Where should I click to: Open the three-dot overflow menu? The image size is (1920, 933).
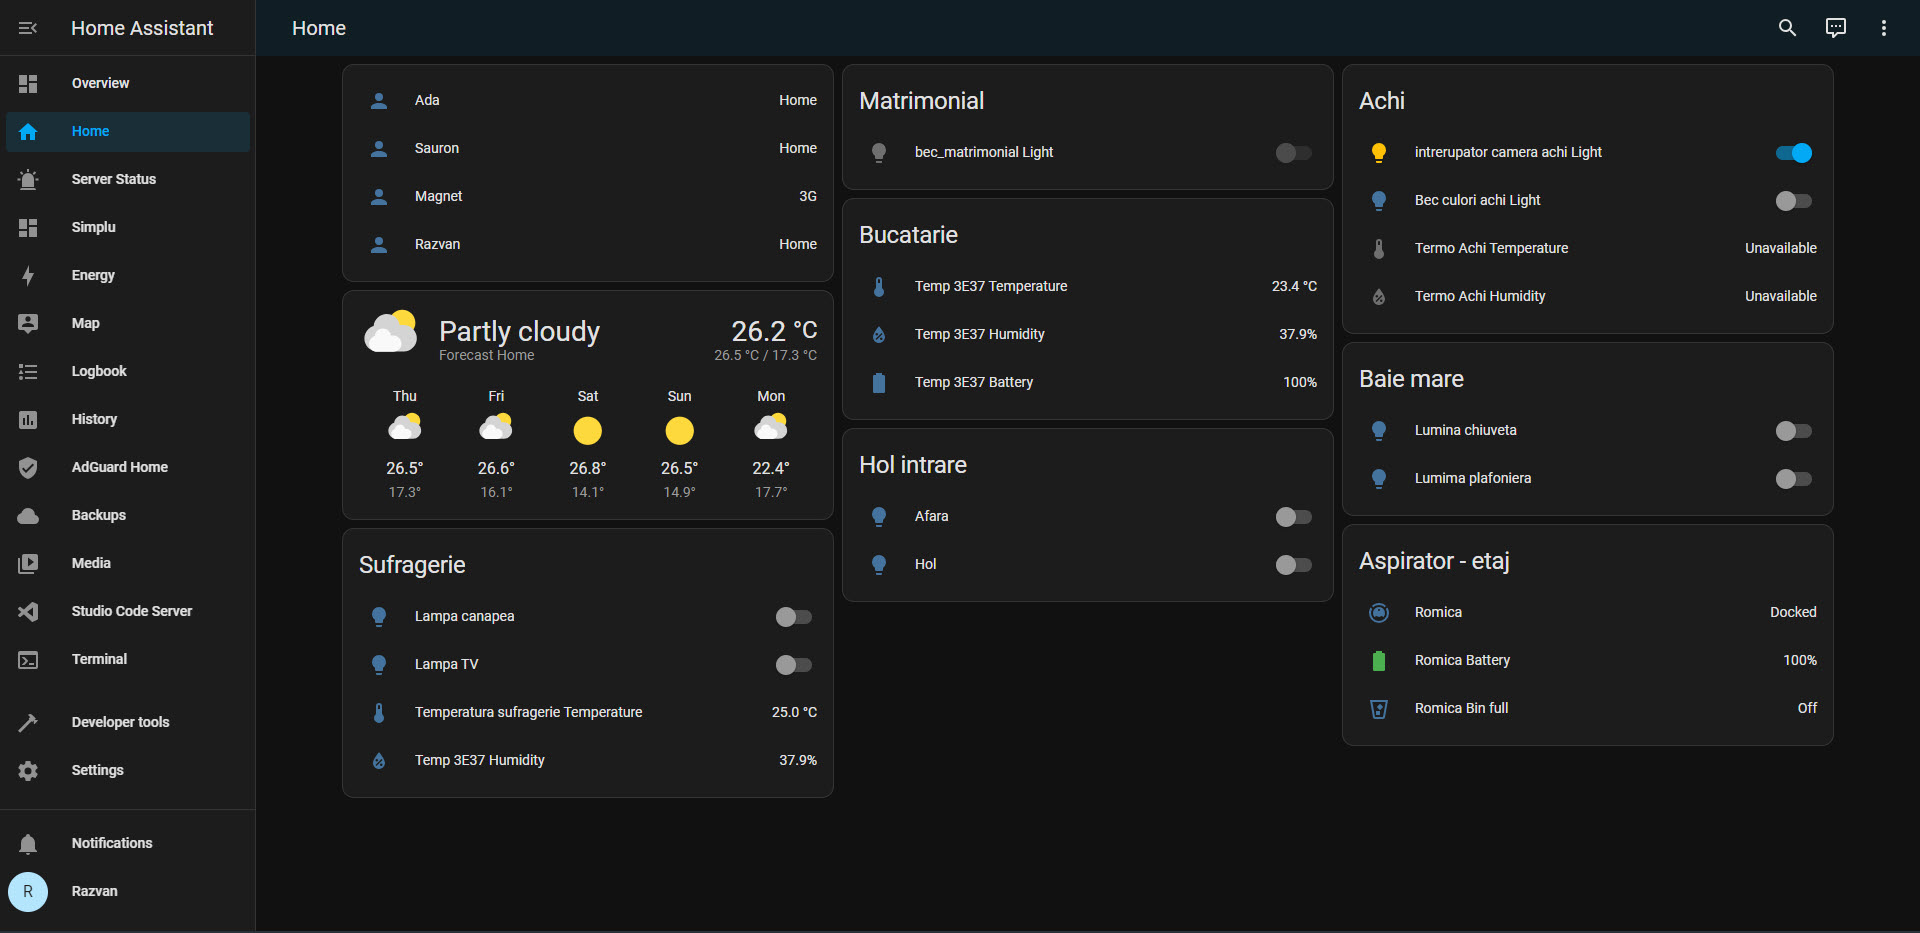[x=1884, y=28]
